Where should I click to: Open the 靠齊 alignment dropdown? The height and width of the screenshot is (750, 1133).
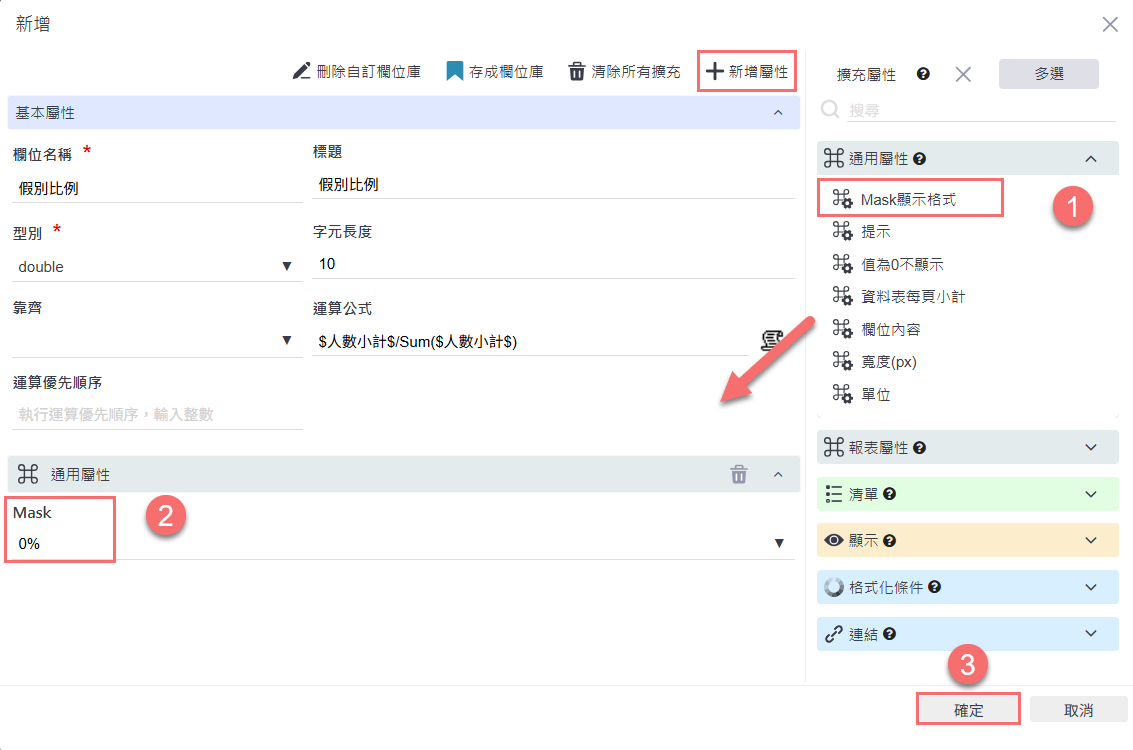(286, 341)
